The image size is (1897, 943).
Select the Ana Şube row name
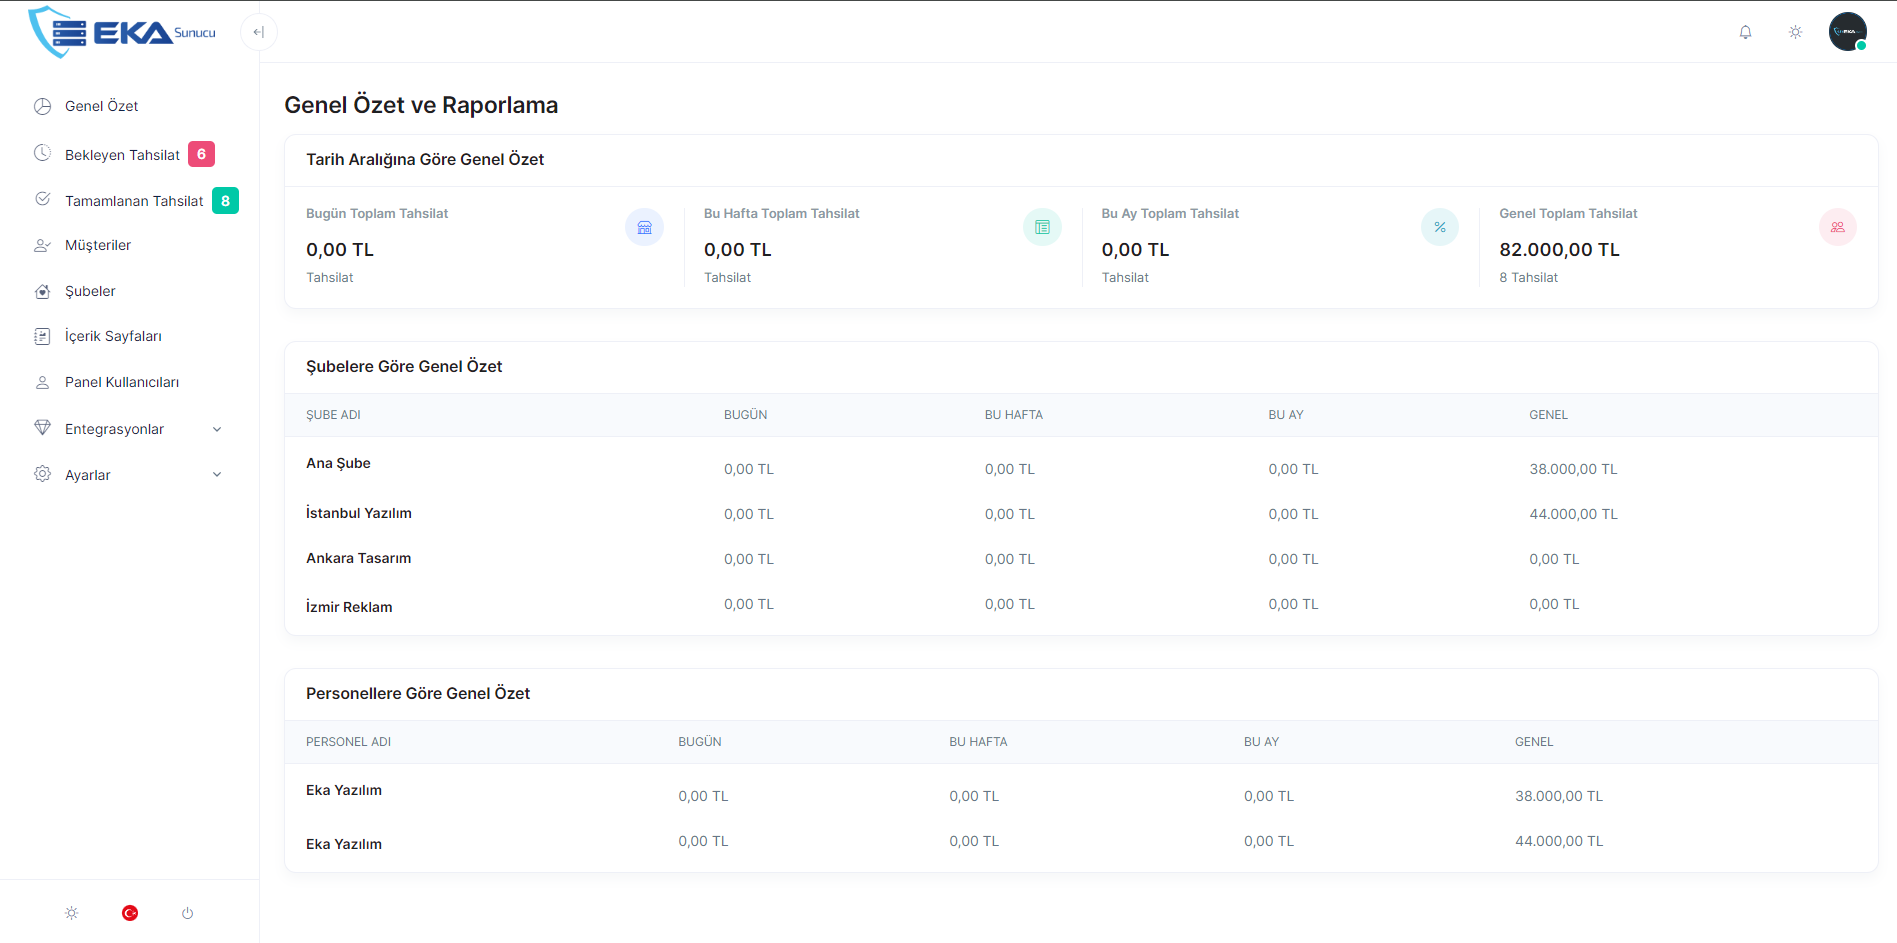pyautogui.click(x=338, y=463)
